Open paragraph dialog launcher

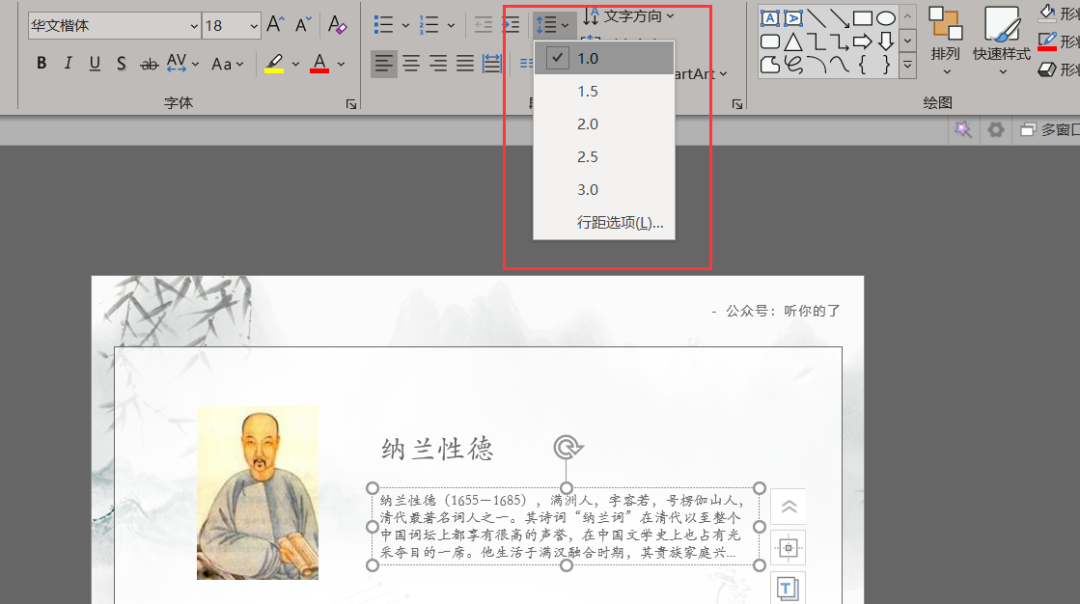pos(737,104)
